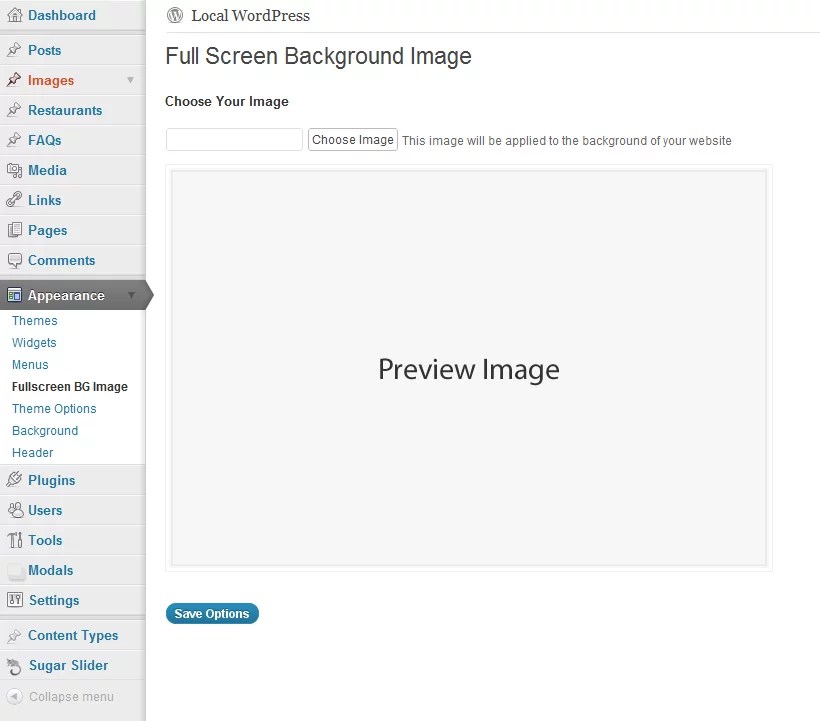Expand the Images flyout arrow

(x=131, y=80)
